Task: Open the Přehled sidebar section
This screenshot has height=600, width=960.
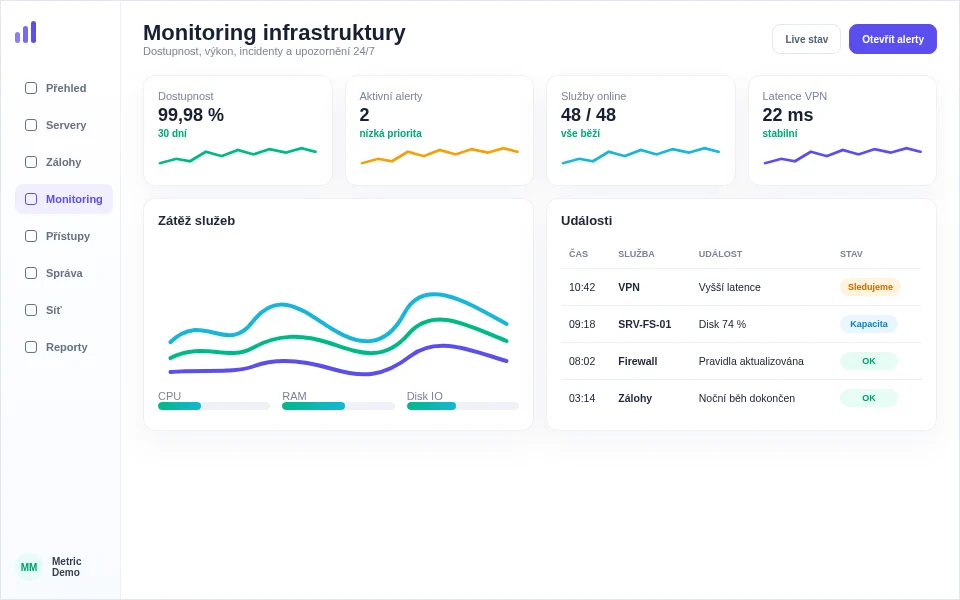Action: pos(64,88)
